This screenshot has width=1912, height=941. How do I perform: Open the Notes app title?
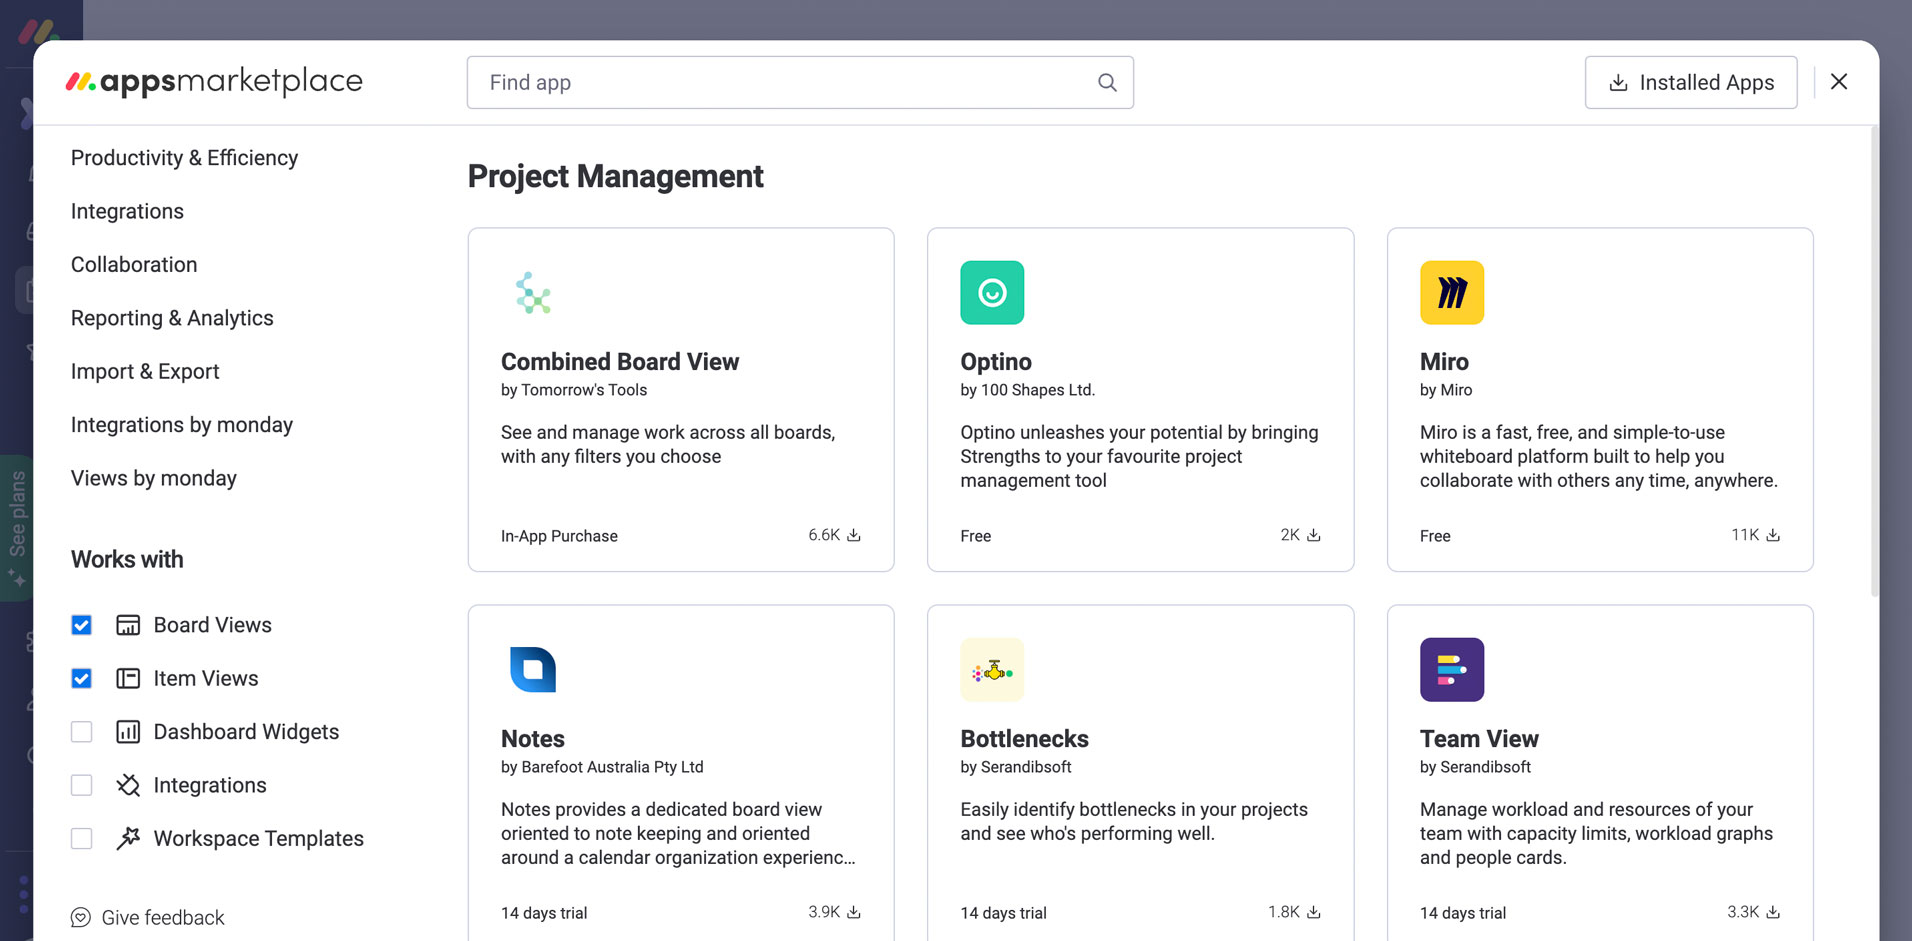pos(533,739)
